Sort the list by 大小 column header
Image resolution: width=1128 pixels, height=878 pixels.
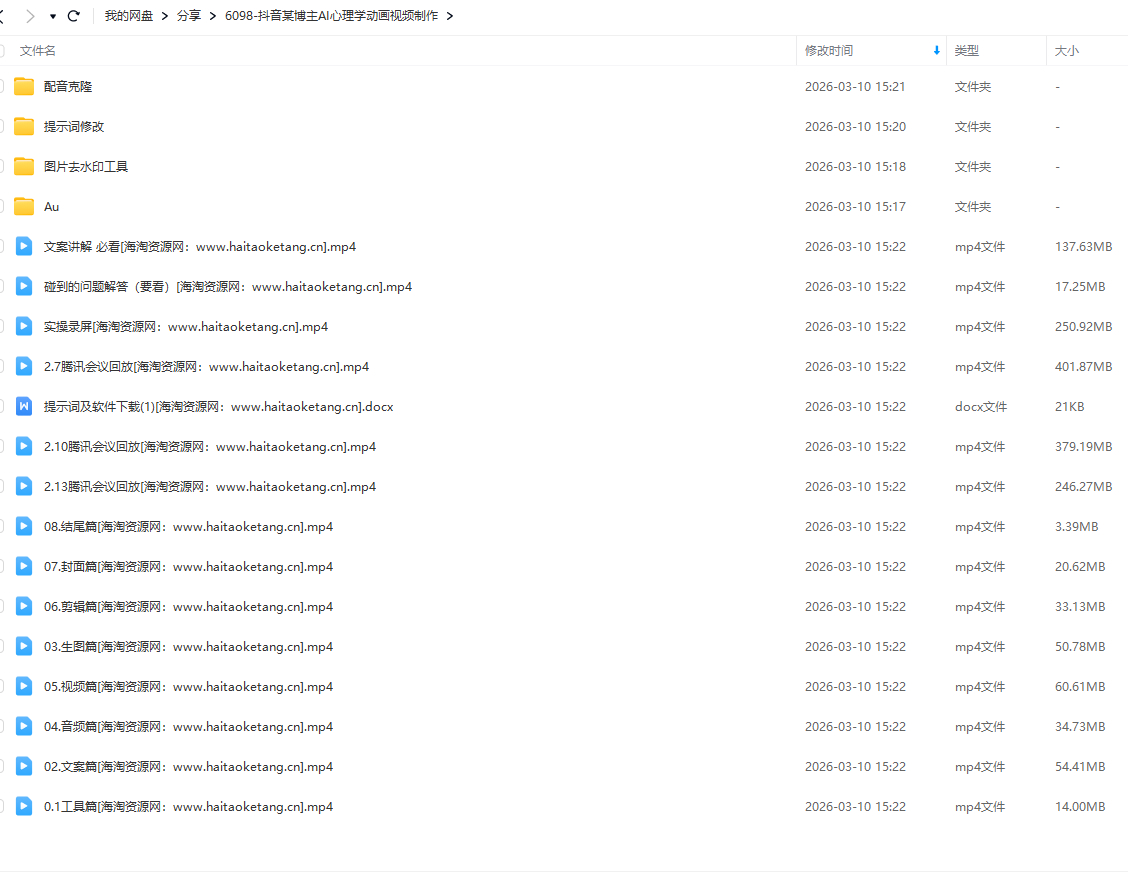tap(1066, 51)
